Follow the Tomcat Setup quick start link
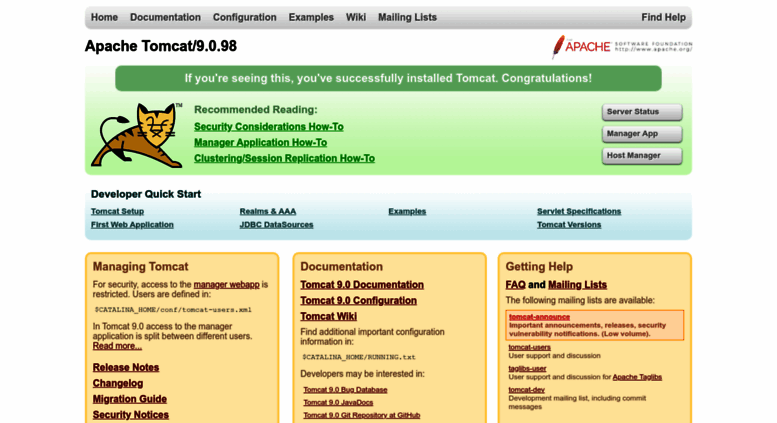777x423 pixels. (117, 211)
